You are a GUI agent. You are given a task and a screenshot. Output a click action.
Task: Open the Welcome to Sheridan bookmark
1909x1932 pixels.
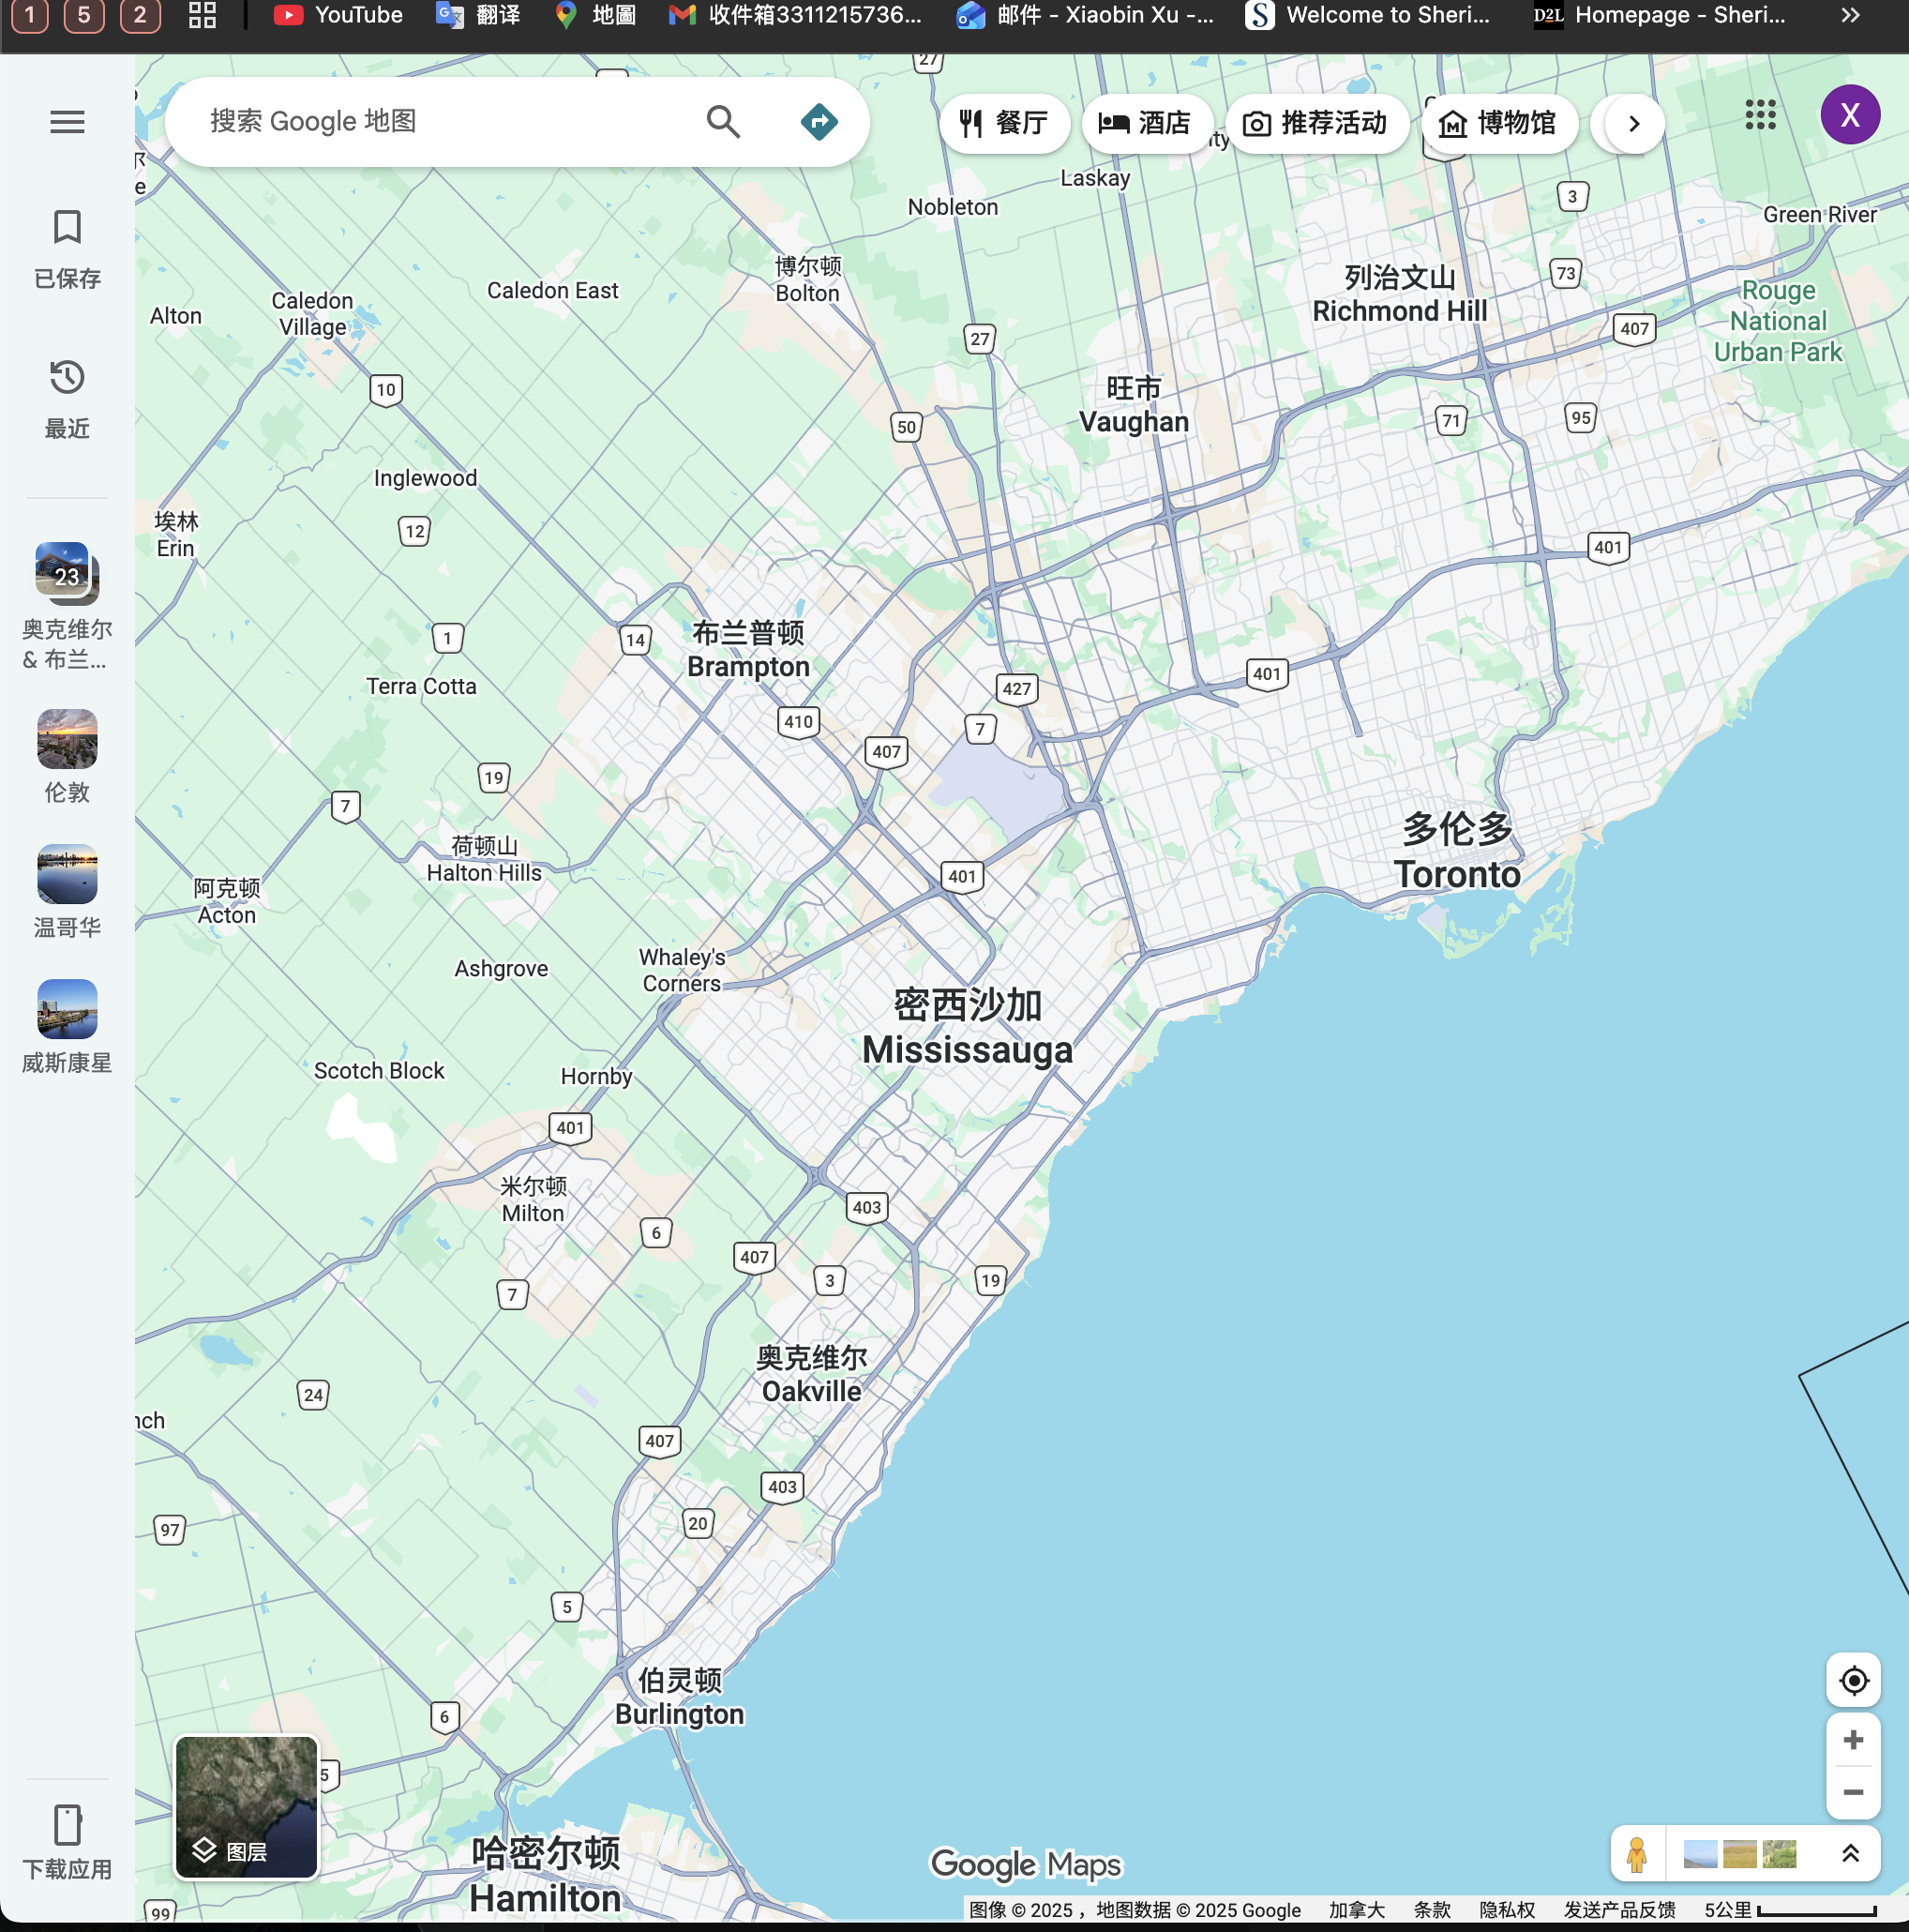click(1368, 15)
